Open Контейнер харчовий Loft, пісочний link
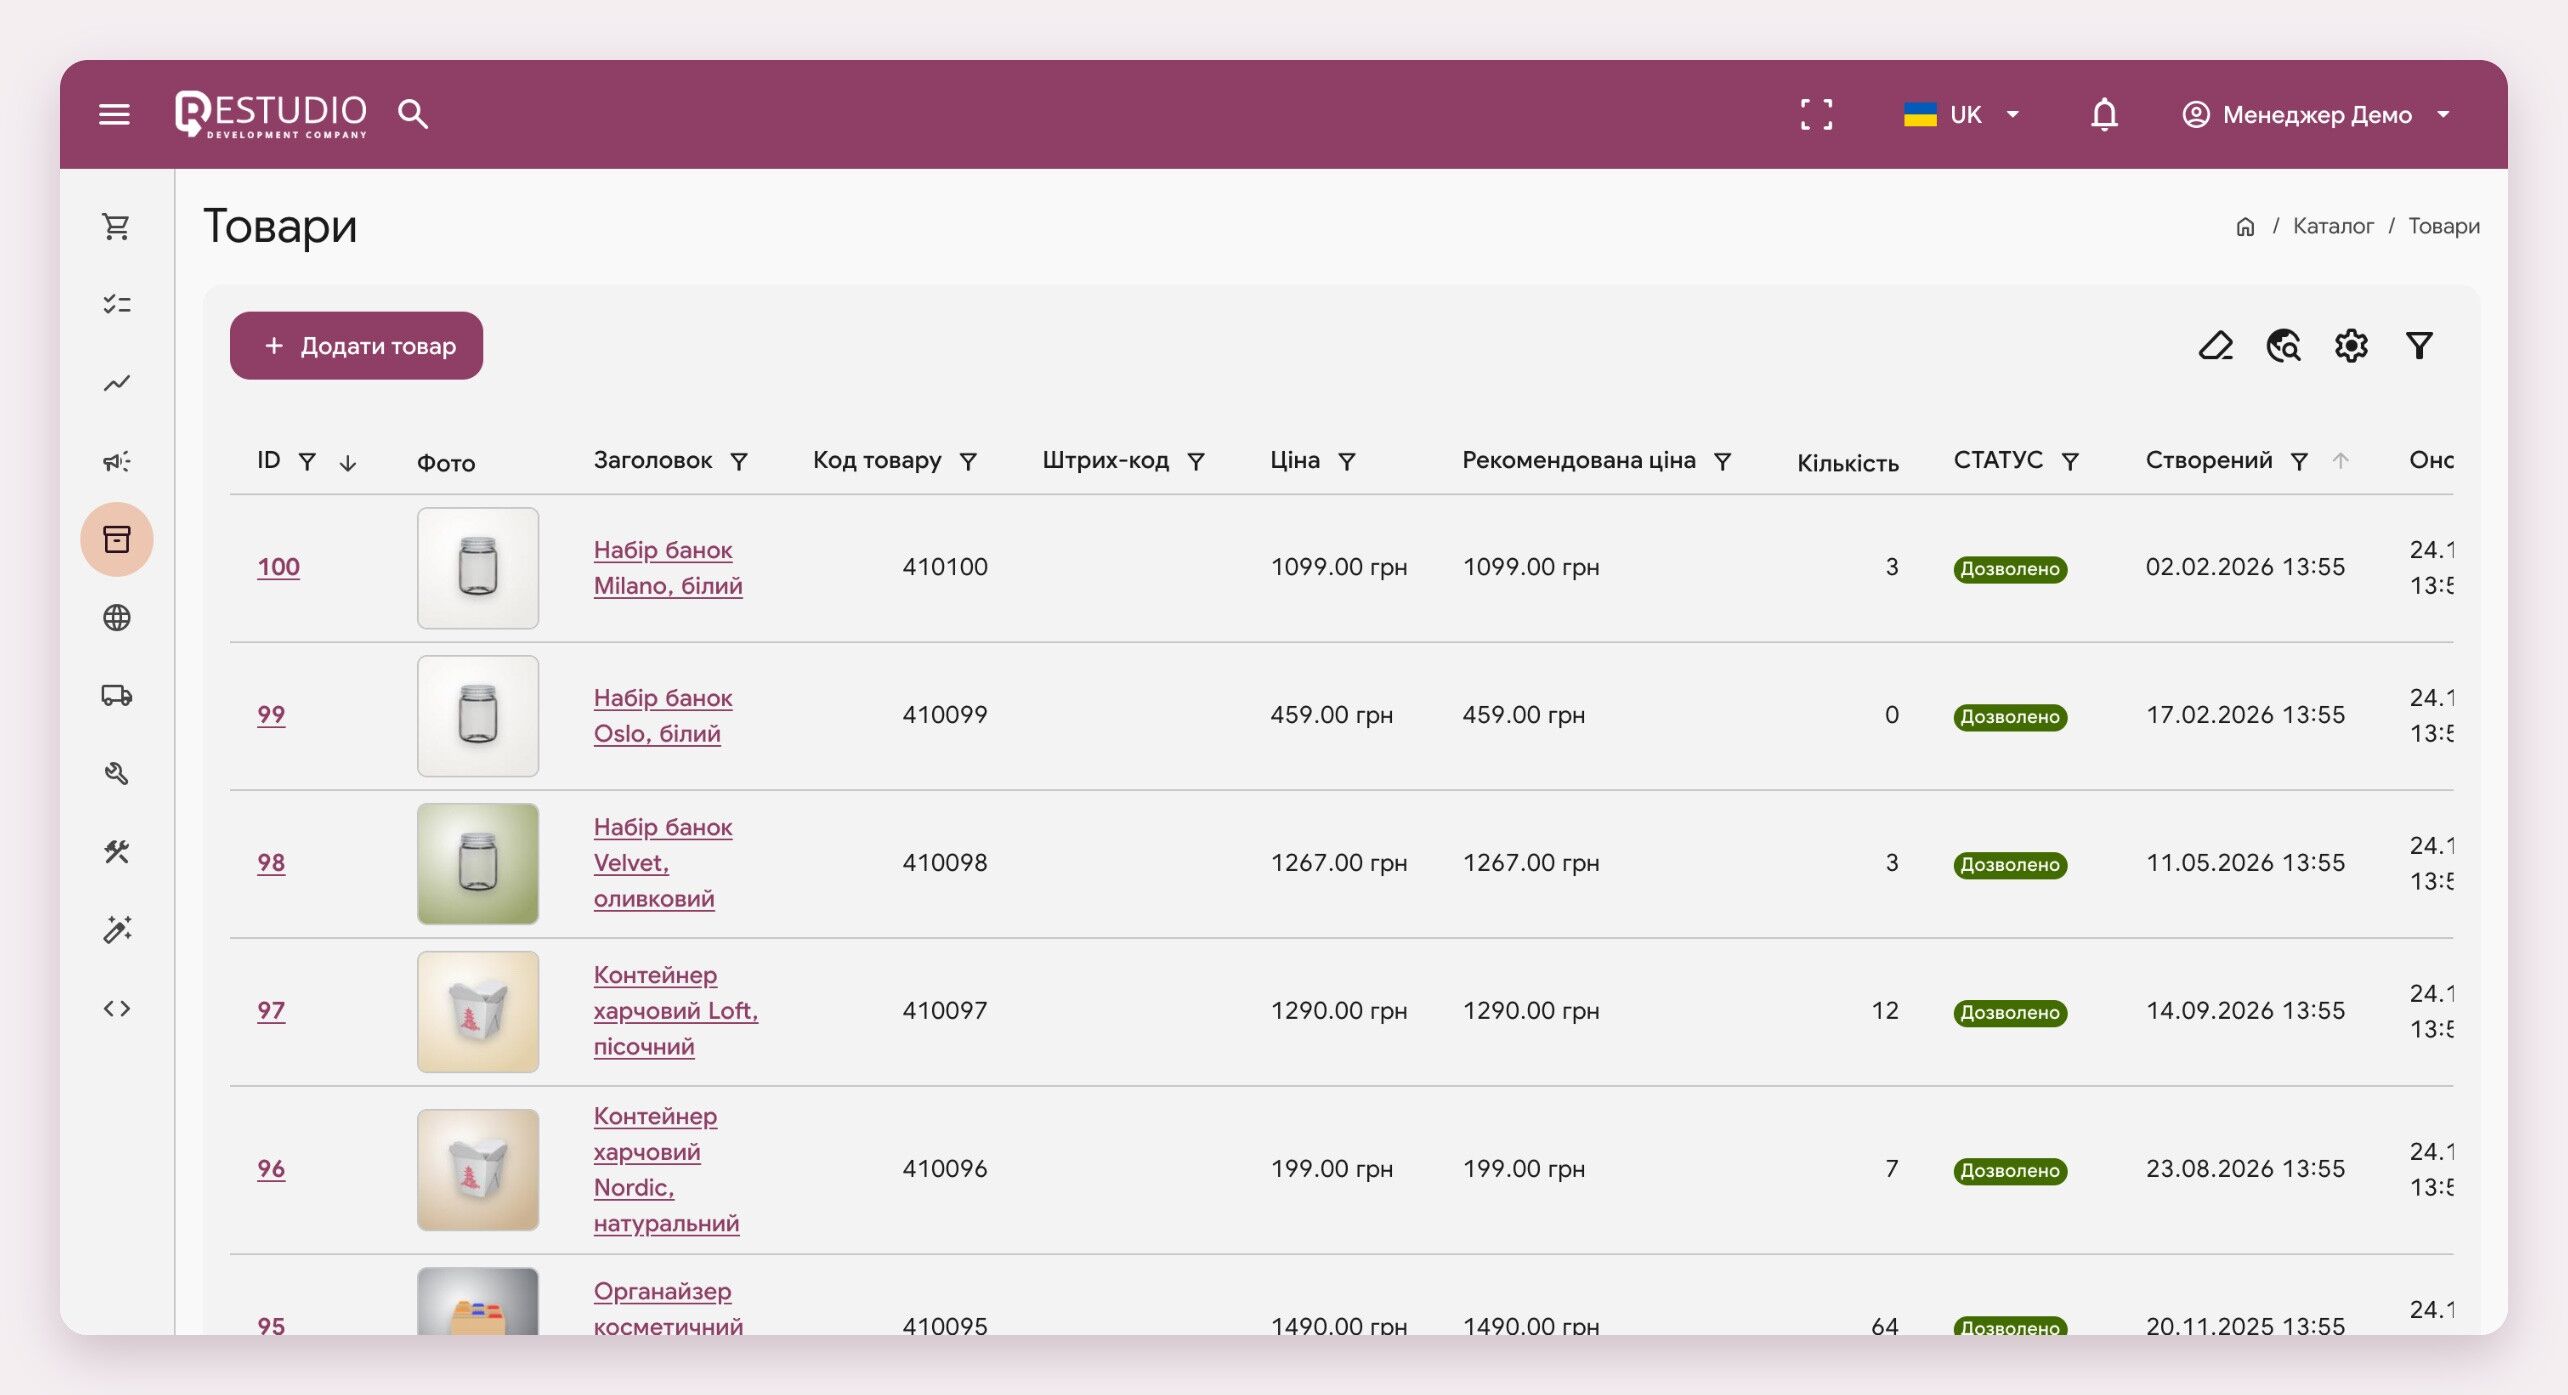This screenshot has height=1395, width=2568. click(676, 1011)
